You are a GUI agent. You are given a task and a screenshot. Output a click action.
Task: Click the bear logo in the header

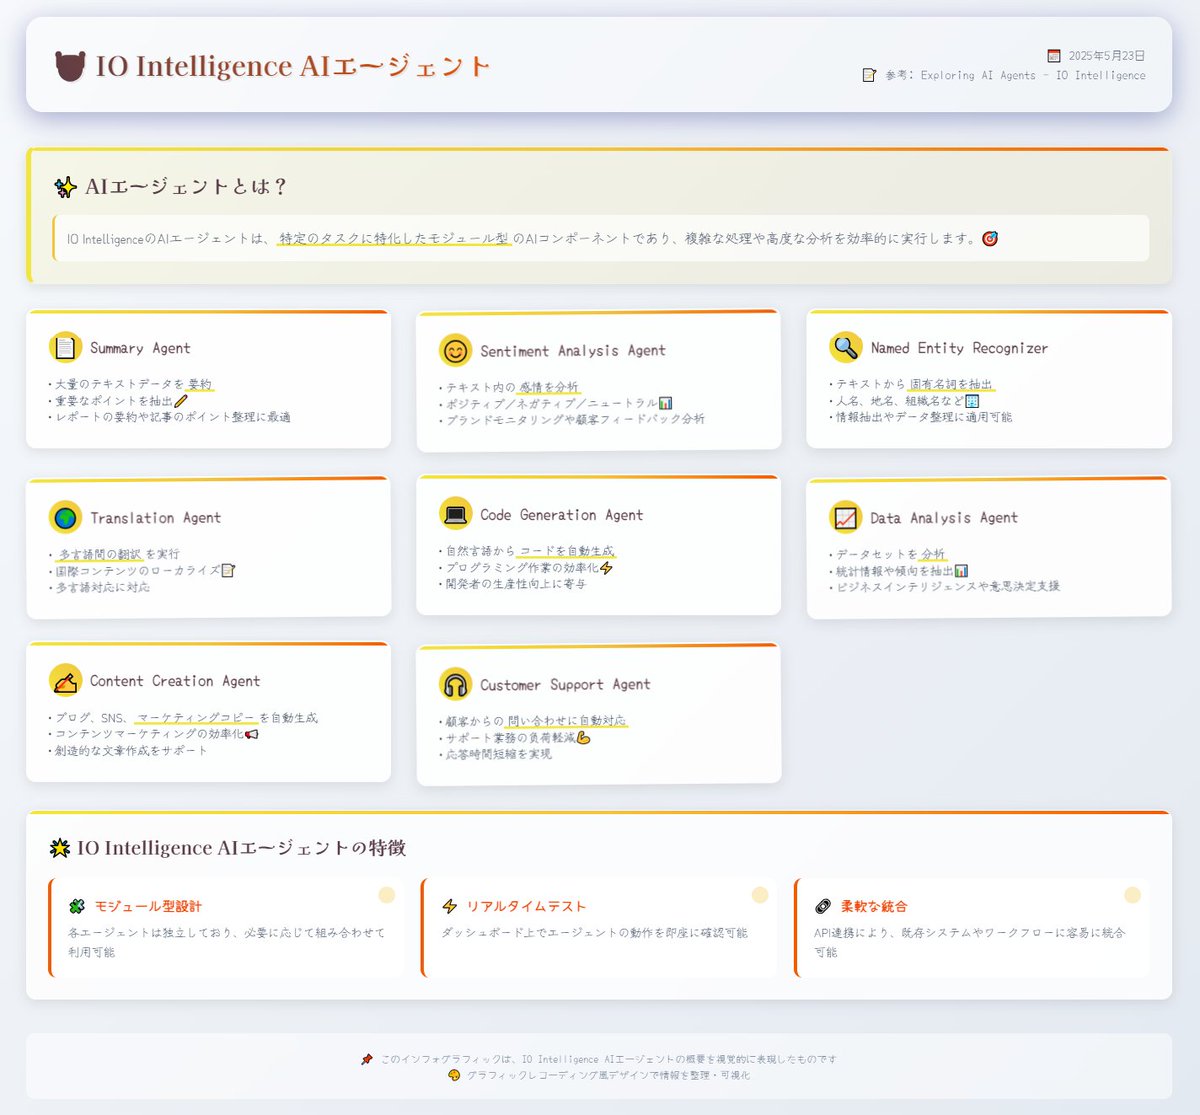[x=68, y=66]
